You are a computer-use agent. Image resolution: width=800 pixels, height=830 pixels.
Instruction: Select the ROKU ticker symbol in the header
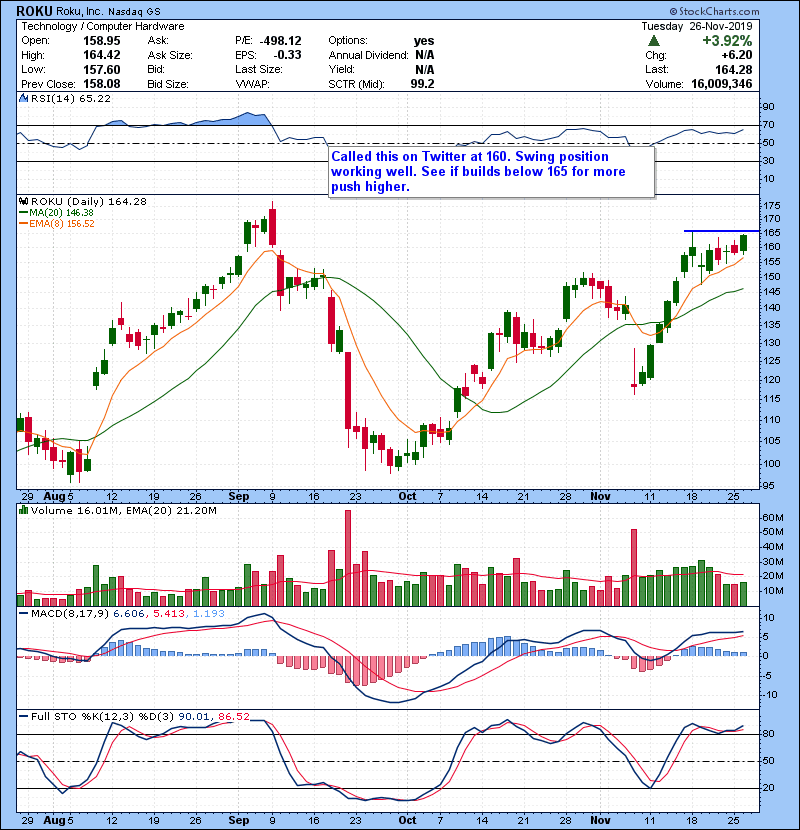pyautogui.click(x=34, y=11)
